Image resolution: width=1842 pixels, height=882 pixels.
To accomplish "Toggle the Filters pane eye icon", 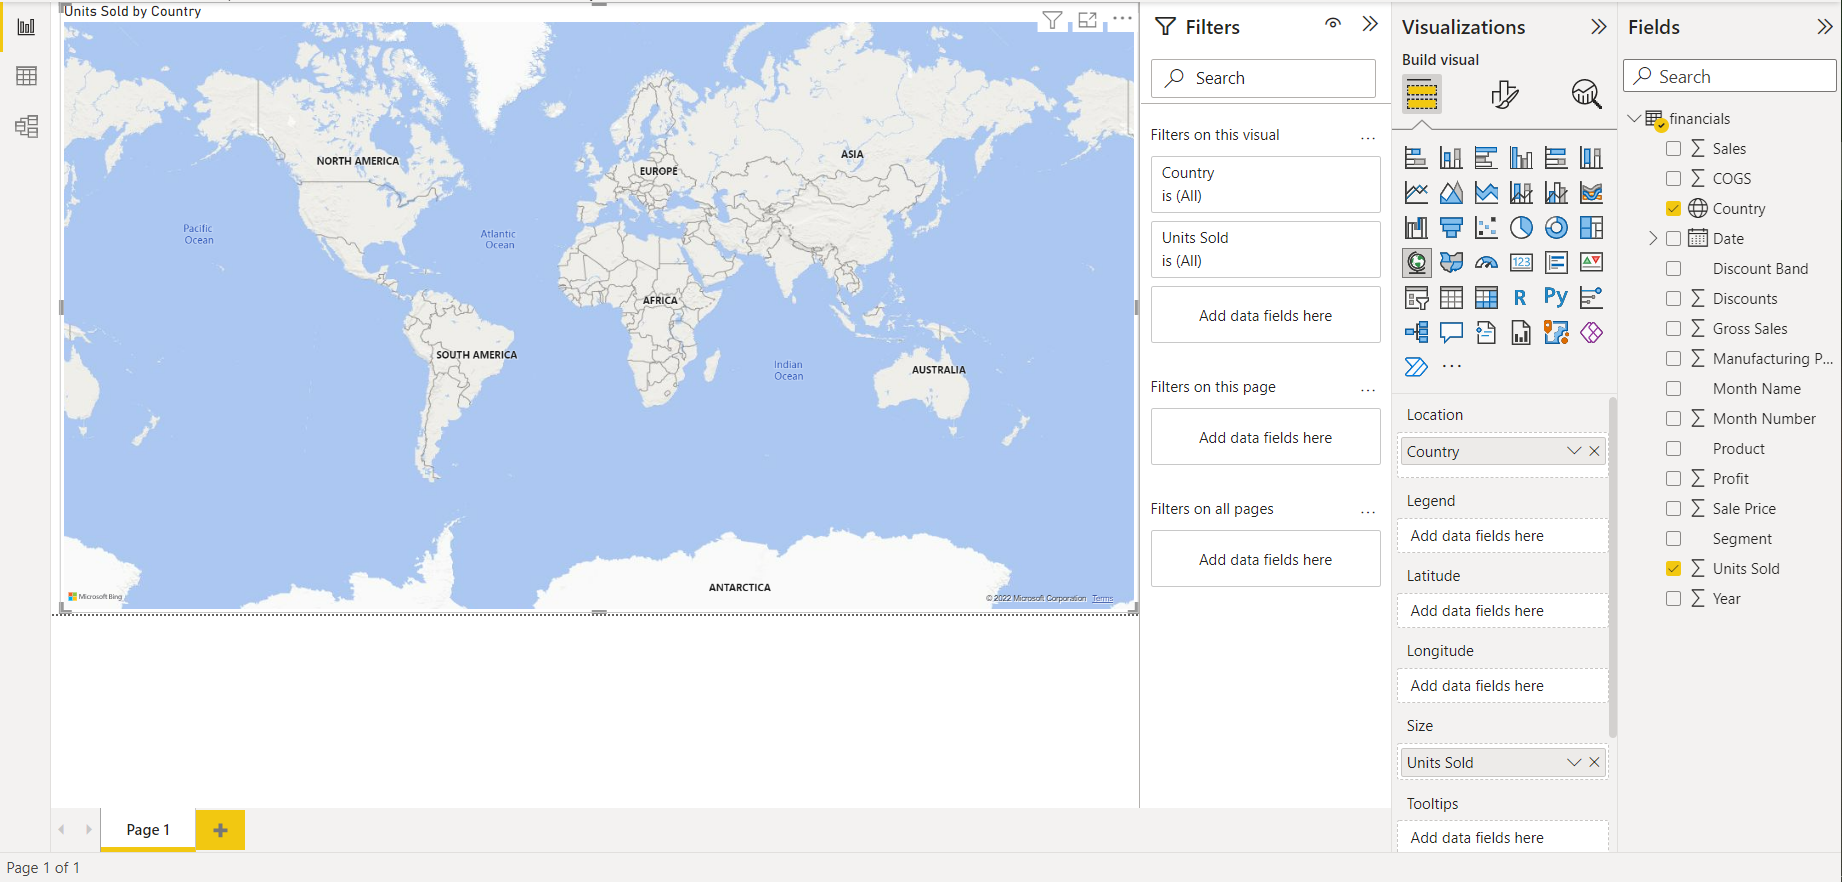I will [x=1333, y=24].
